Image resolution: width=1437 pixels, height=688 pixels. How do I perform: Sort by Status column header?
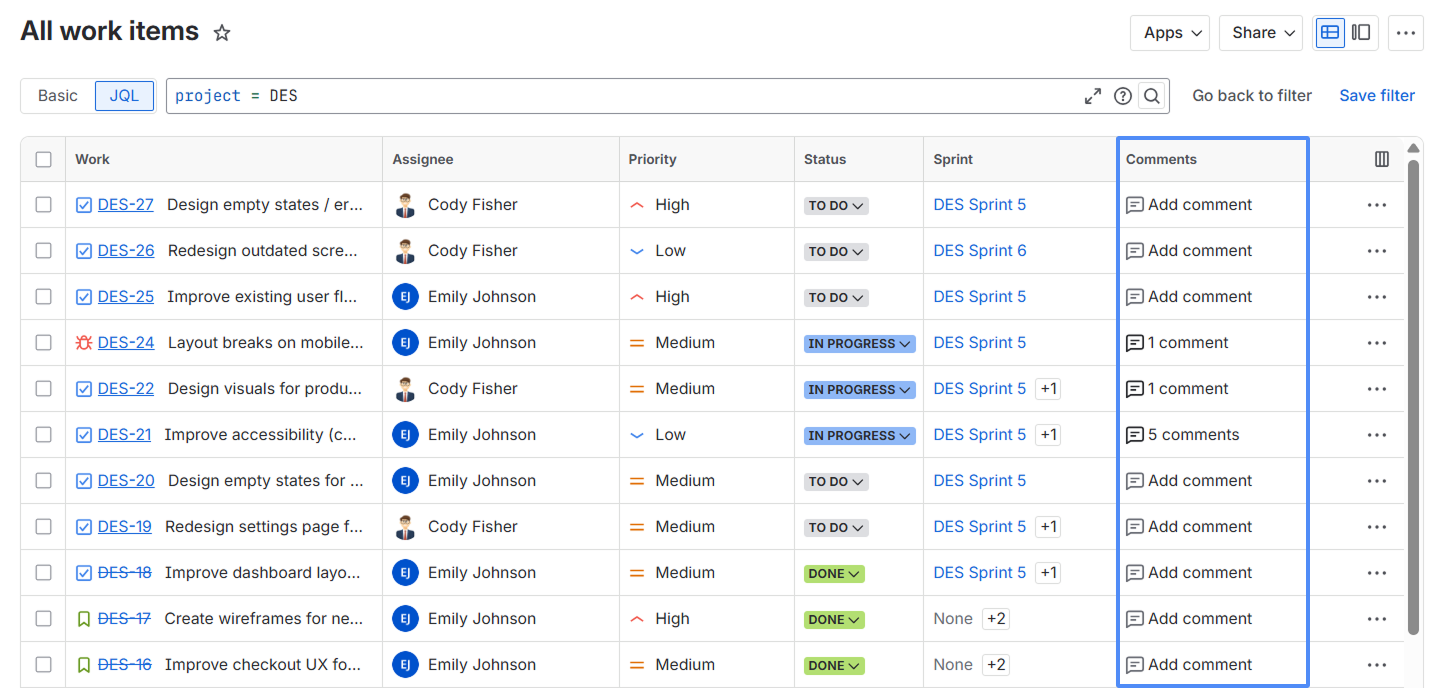pyautogui.click(x=825, y=159)
